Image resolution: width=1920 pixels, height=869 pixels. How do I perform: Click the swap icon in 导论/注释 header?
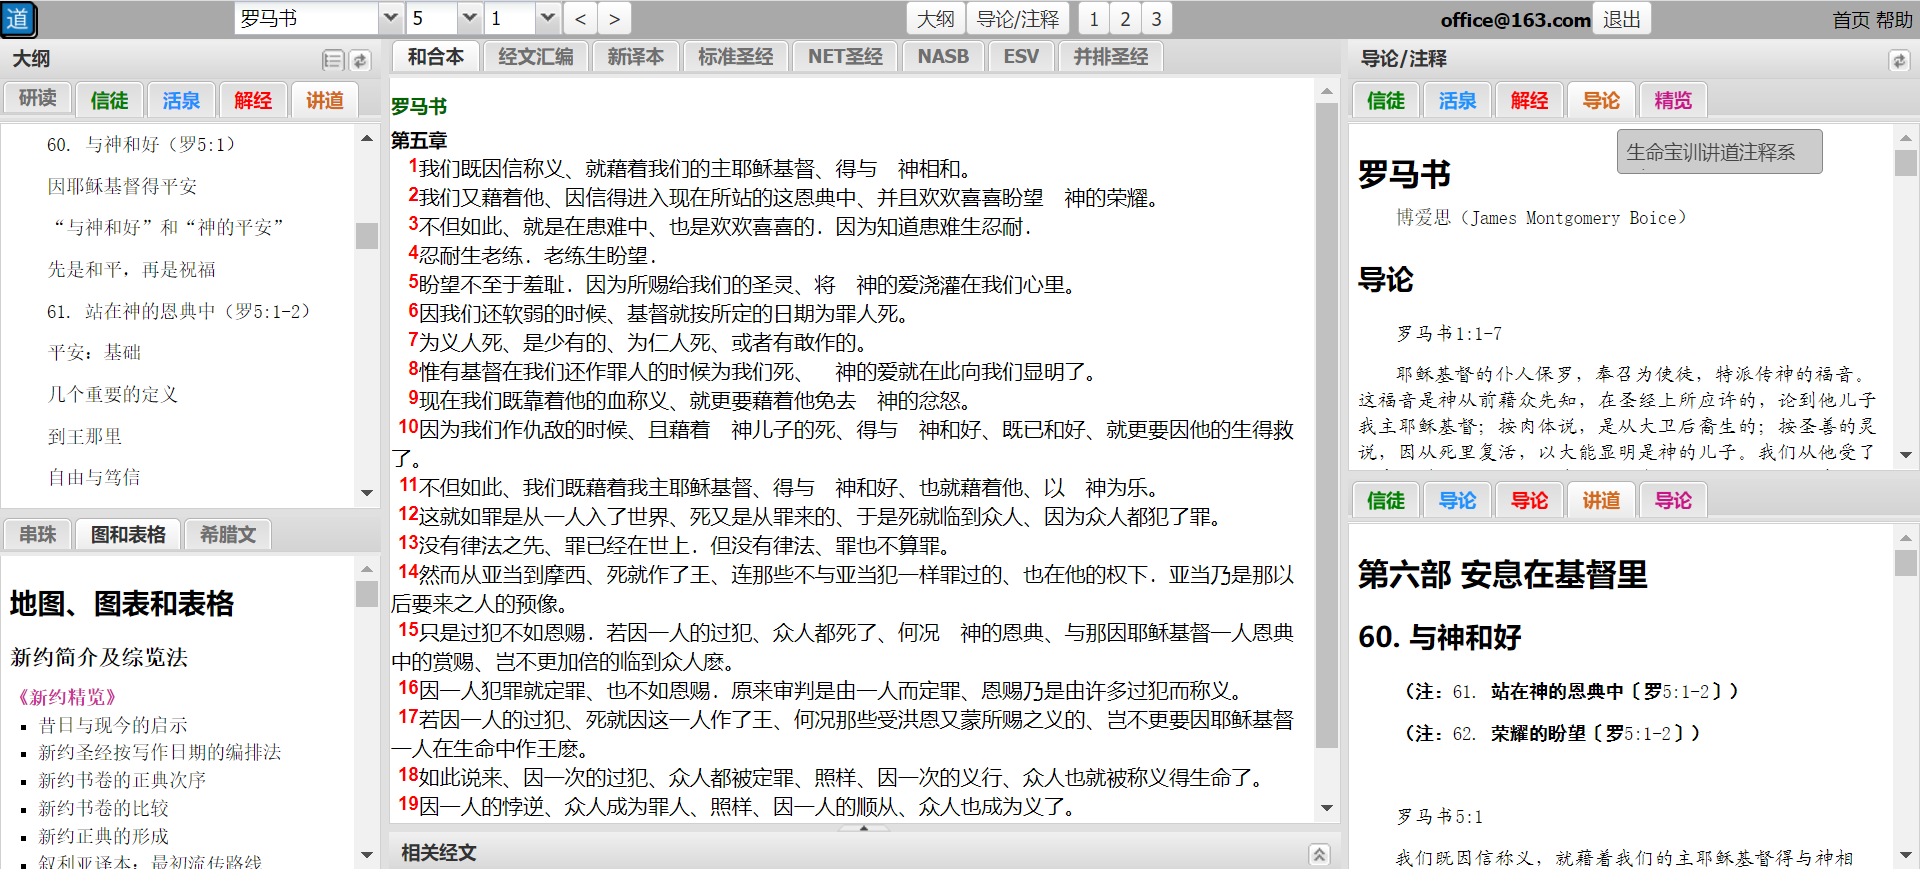click(x=1898, y=61)
